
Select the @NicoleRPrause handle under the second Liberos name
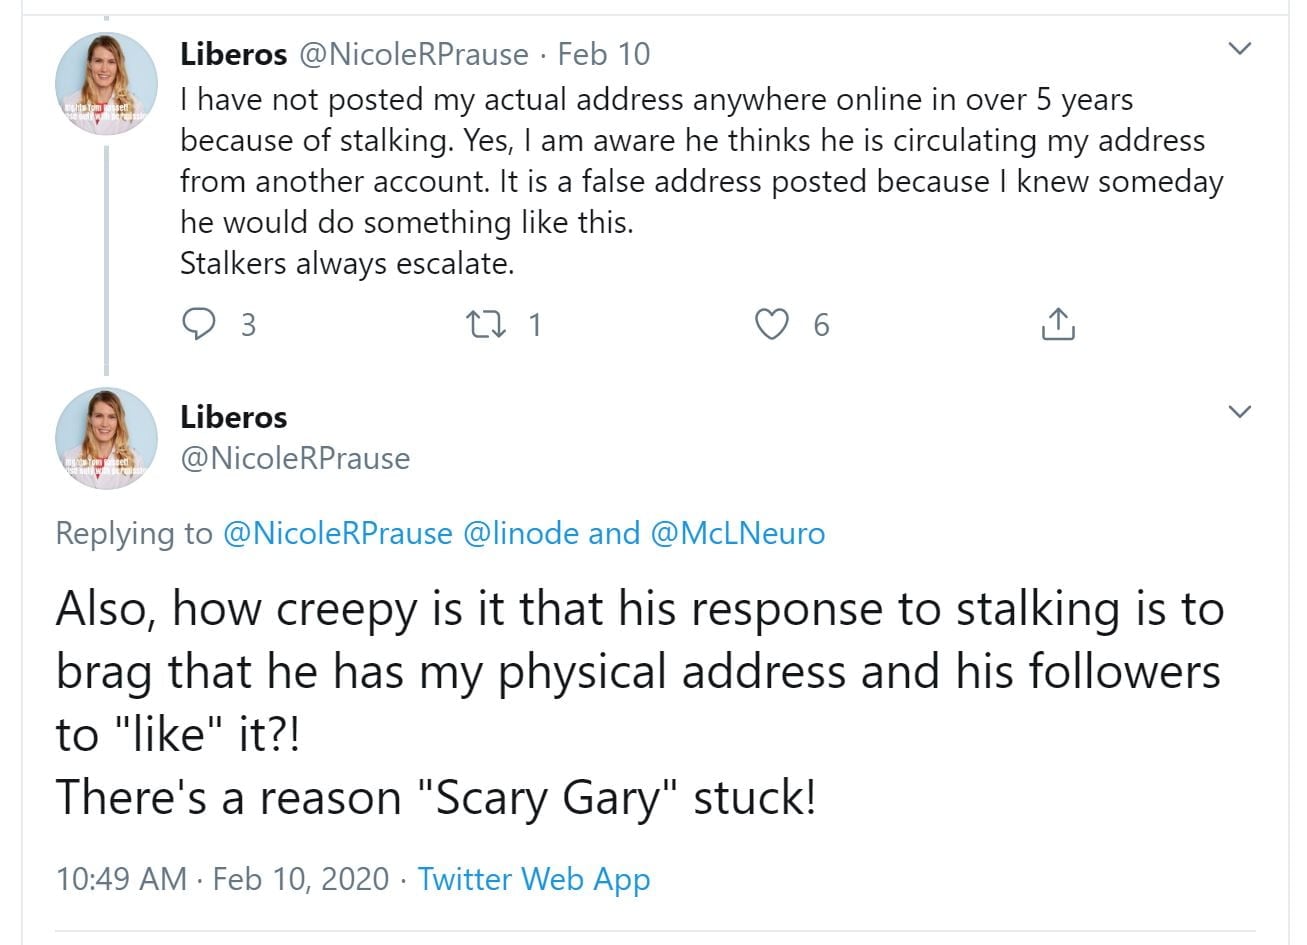point(295,458)
